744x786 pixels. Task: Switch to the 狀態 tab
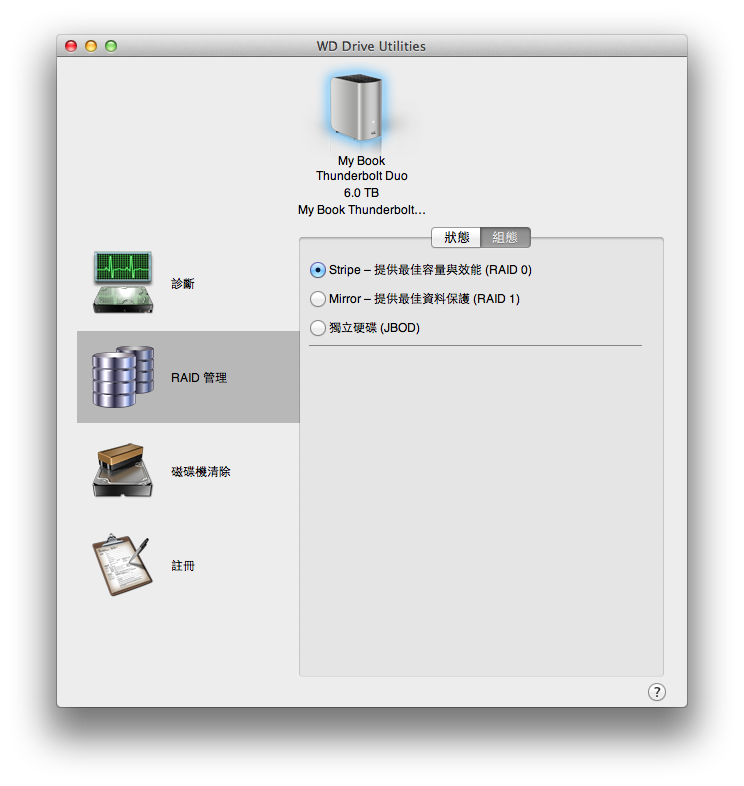click(456, 237)
